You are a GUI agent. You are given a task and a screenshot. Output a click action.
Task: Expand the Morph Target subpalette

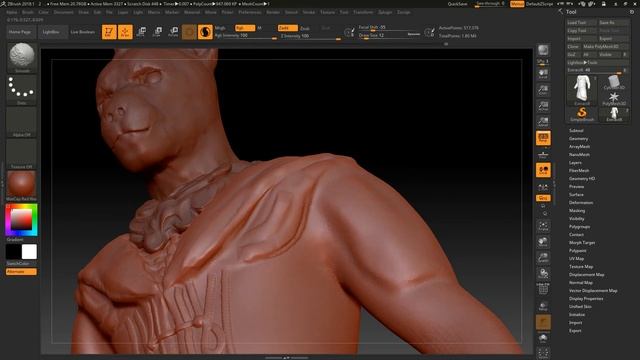click(x=582, y=242)
